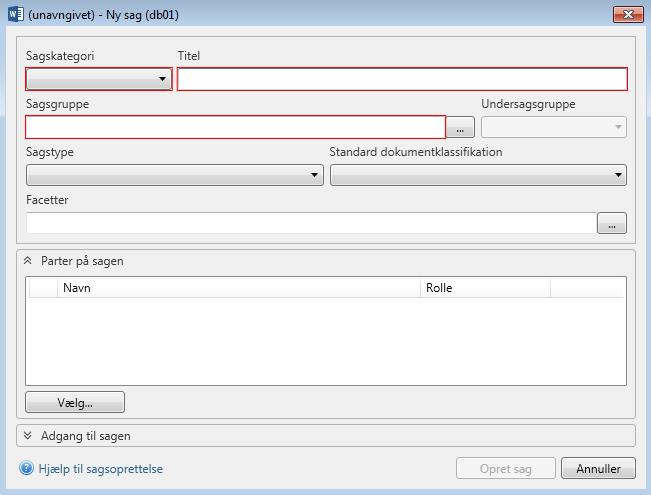Click the Word icon in title bar
The width and height of the screenshot is (651, 495).
pyautogui.click(x=13, y=16)
